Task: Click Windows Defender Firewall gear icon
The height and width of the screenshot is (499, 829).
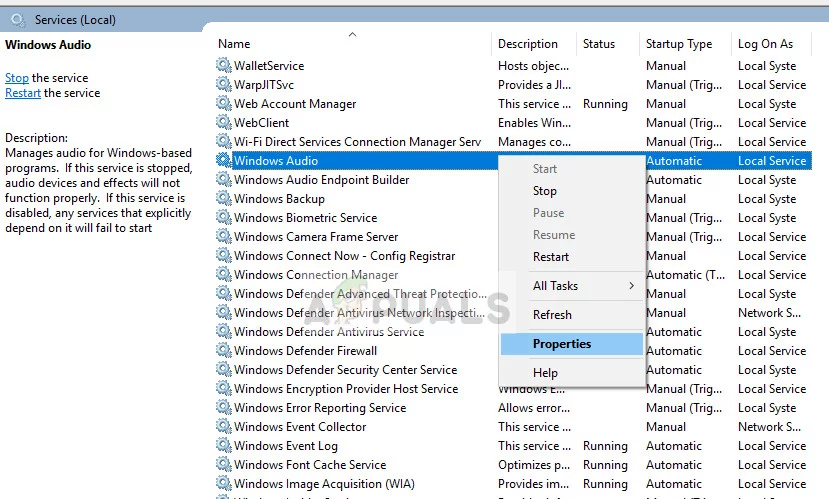Action: tap(224, 350)
